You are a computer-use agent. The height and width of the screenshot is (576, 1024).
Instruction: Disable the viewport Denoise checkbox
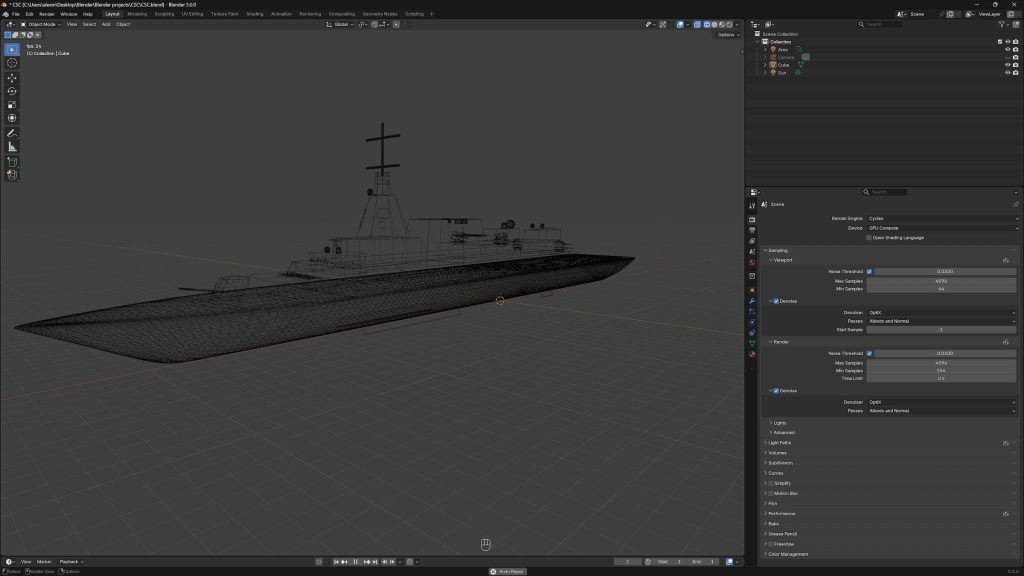(776, 300)
